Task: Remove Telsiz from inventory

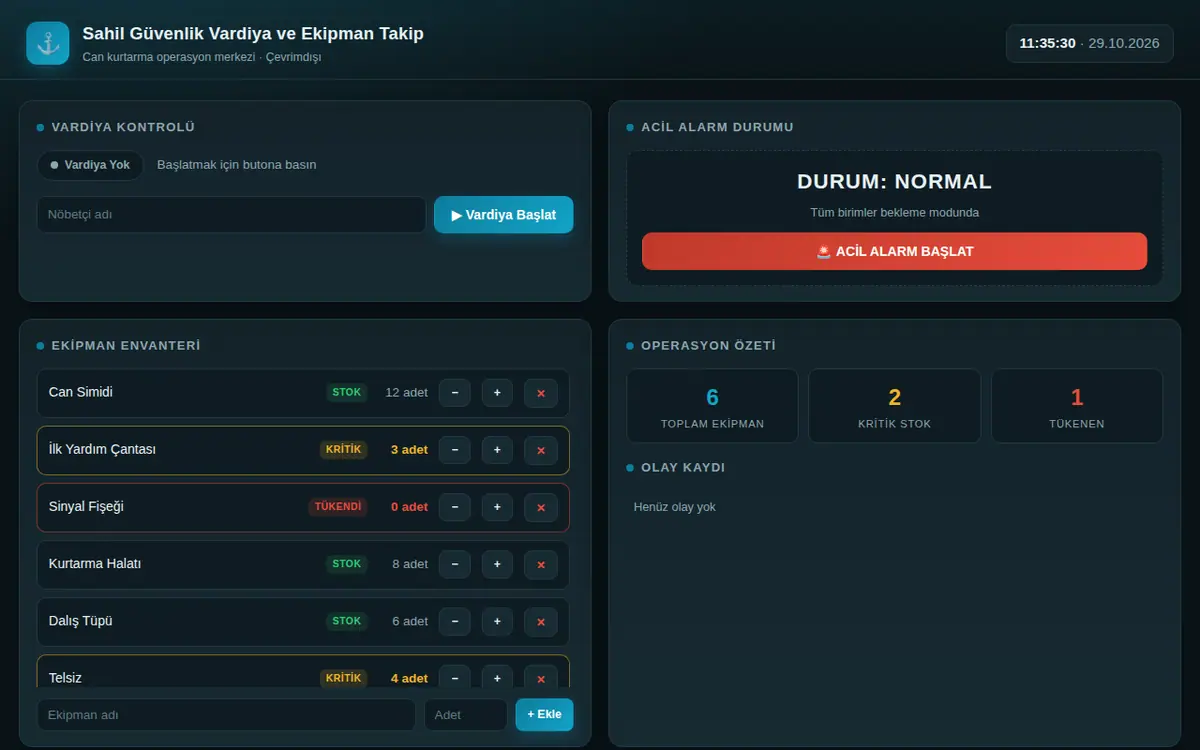Action: [x=541, y=677]
